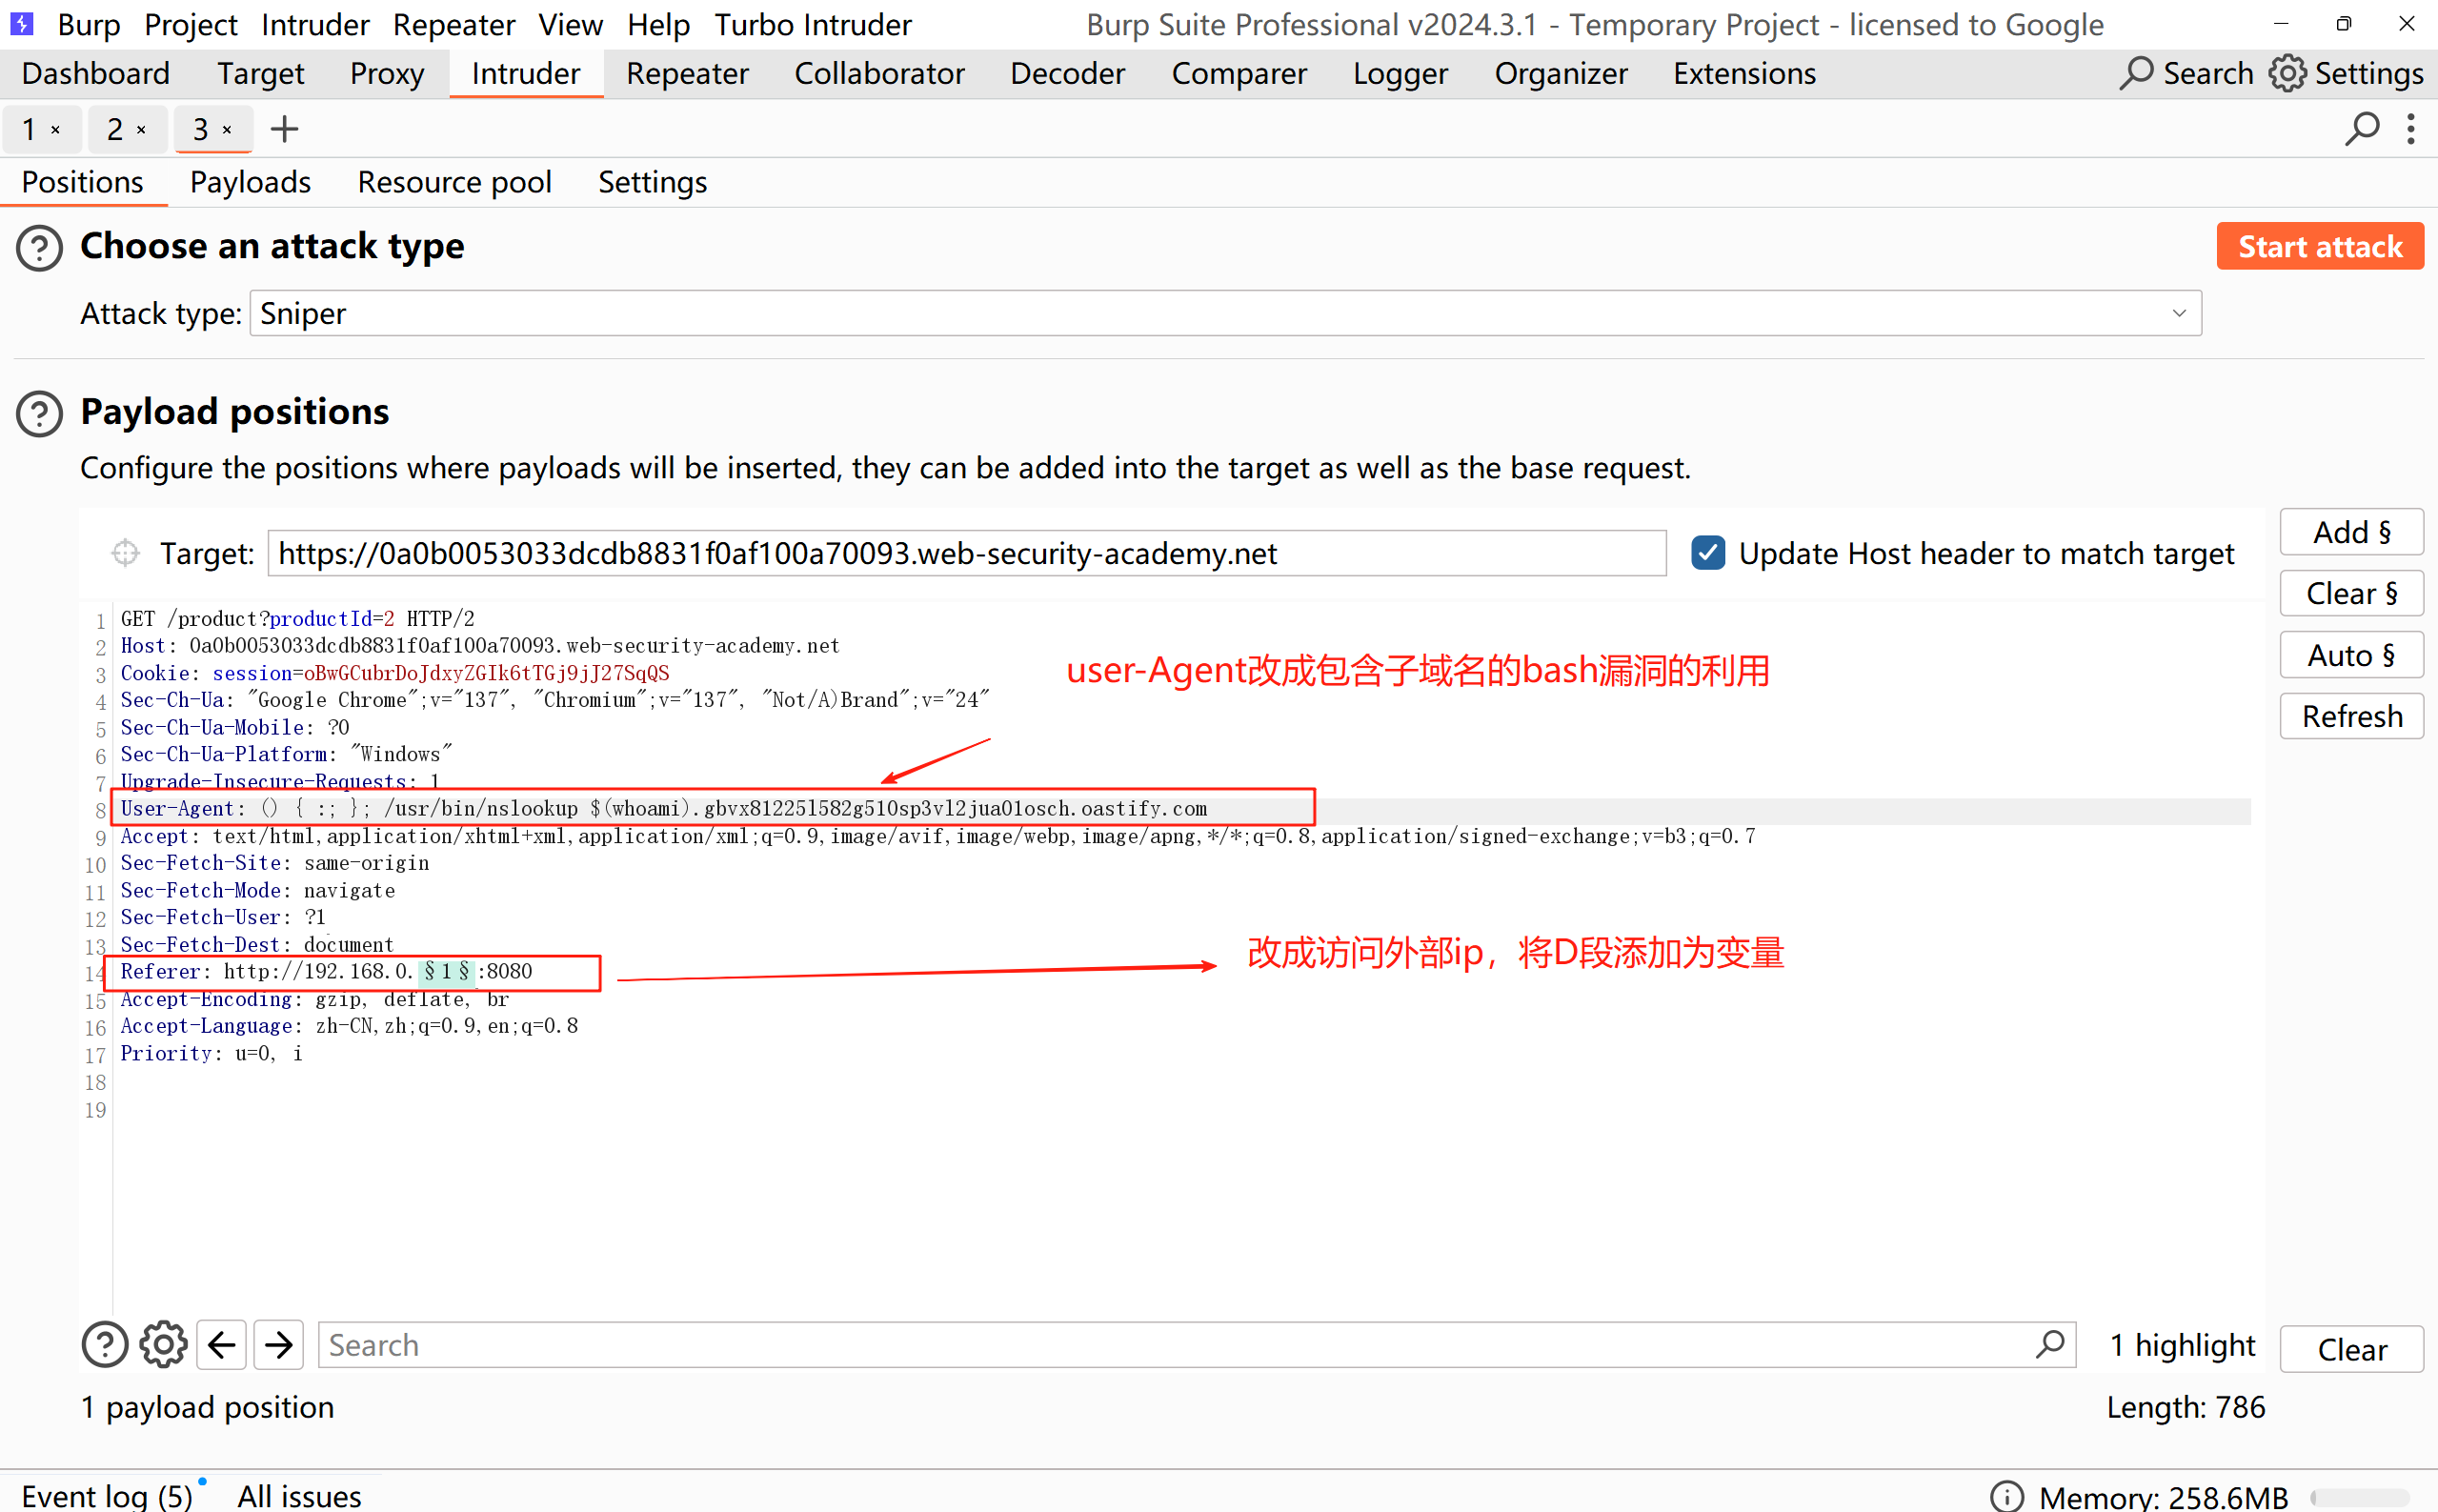Open the three-dot tab options menu
This screenshot has width=2438, height=1512.
2411,129
